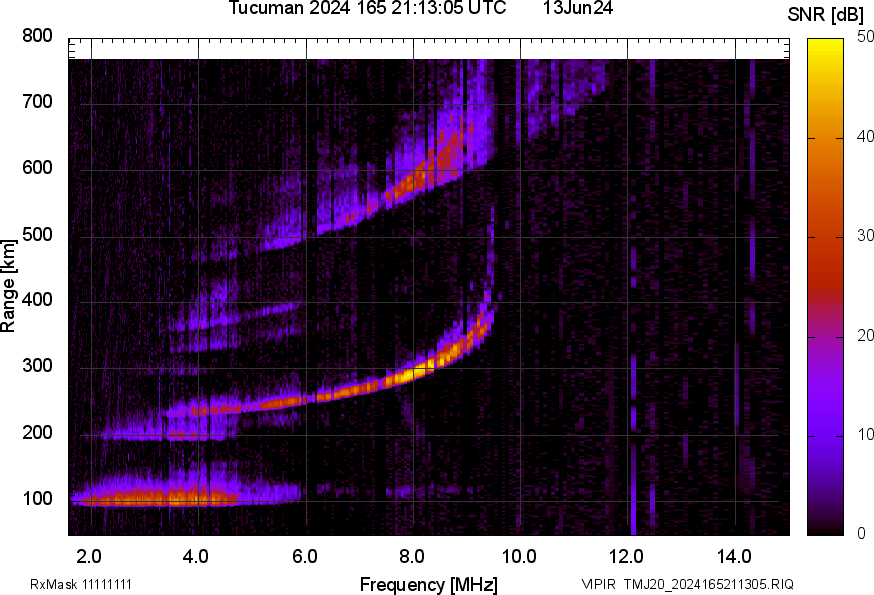The width and height of the screenshot is (874, 595).
Task: Click the SNR color scale bar
Action: pyautogui.click(x=826, y=287)
